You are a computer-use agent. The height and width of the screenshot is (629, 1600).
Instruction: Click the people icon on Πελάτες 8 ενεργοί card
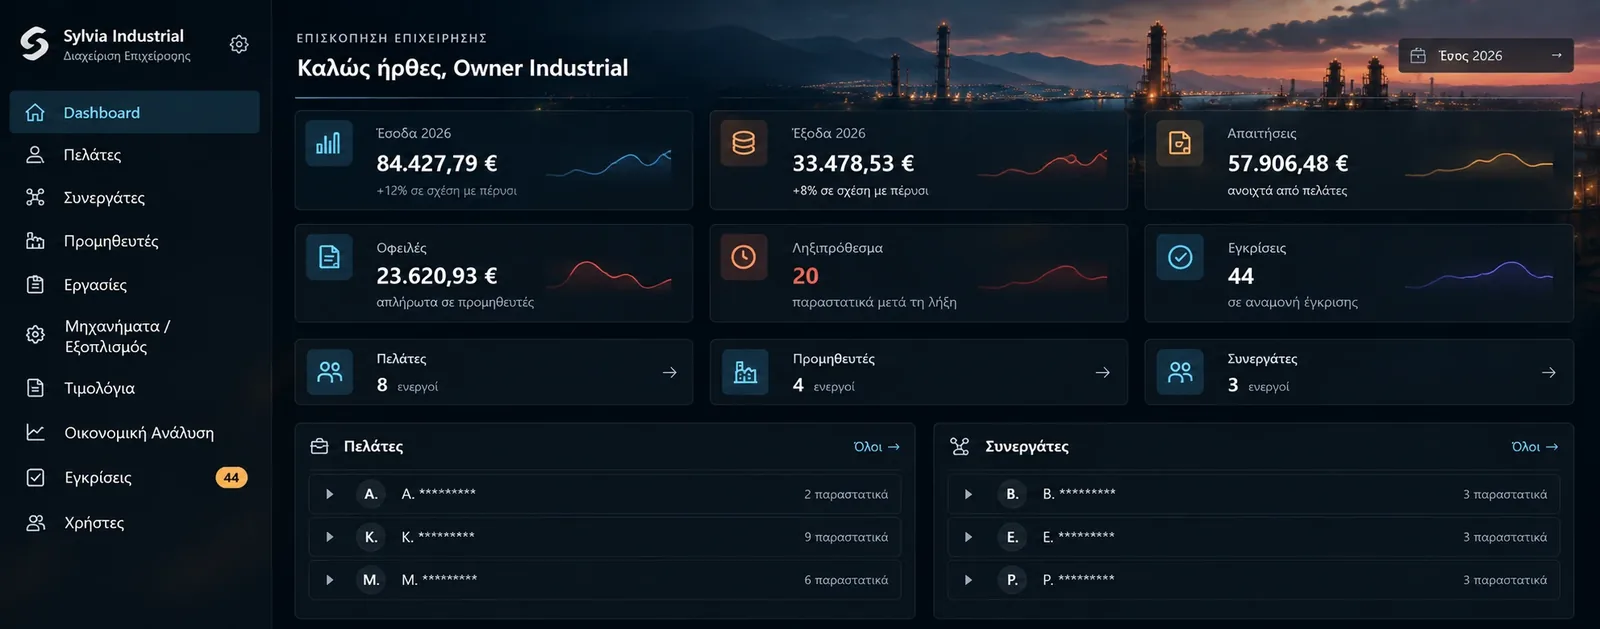click(x=329, y=372)
